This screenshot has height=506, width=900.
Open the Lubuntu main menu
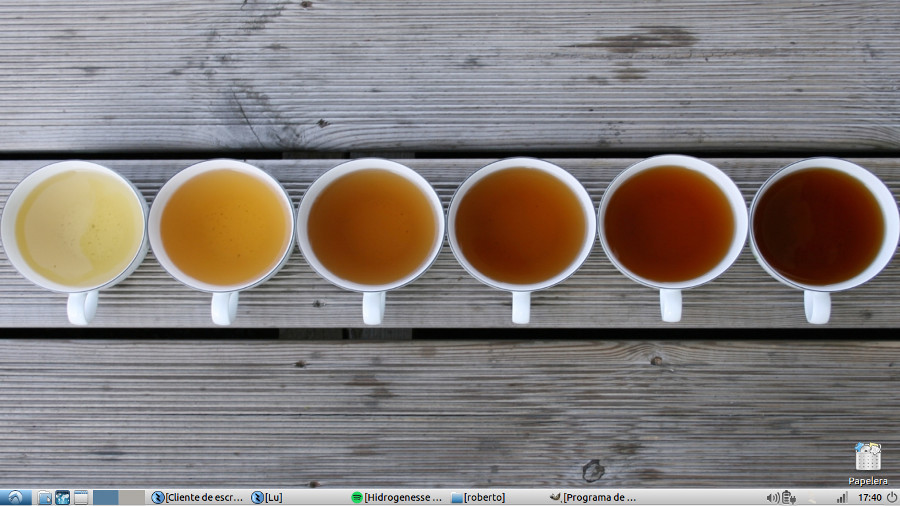pos(15,497)
